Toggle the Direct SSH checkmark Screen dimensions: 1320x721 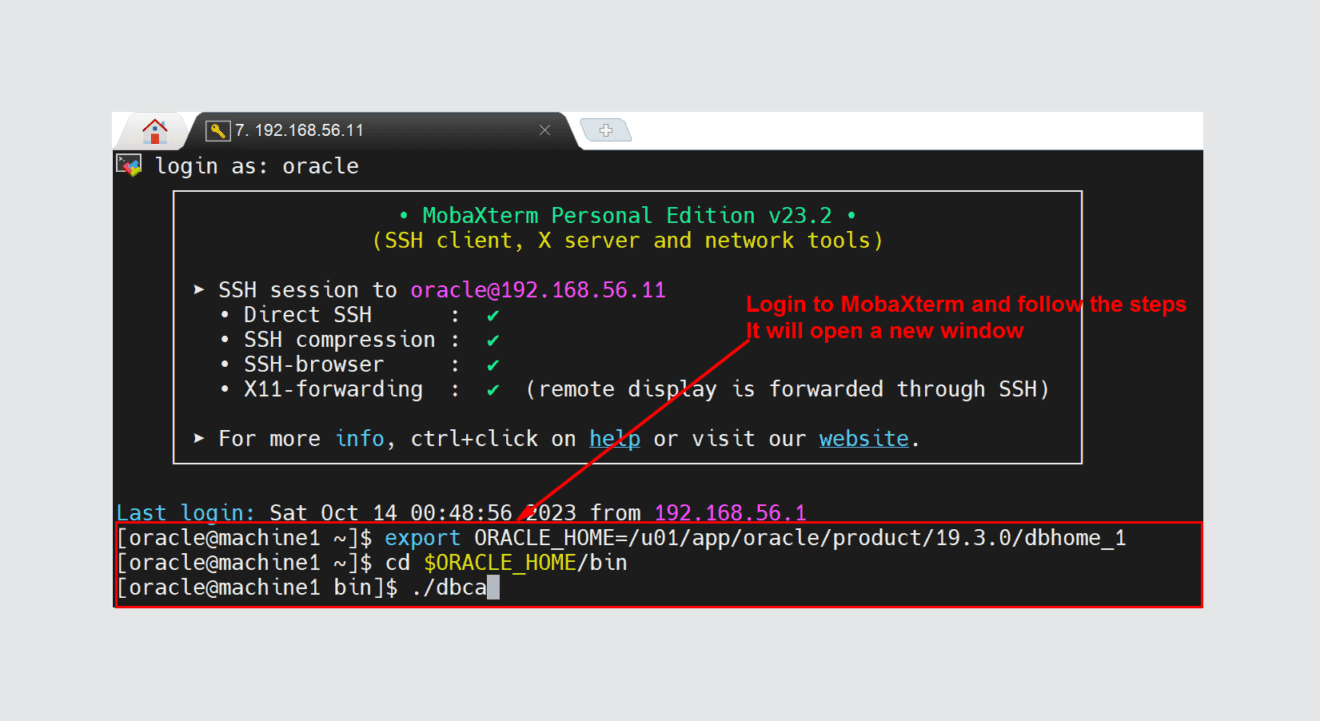click(491, 314)
